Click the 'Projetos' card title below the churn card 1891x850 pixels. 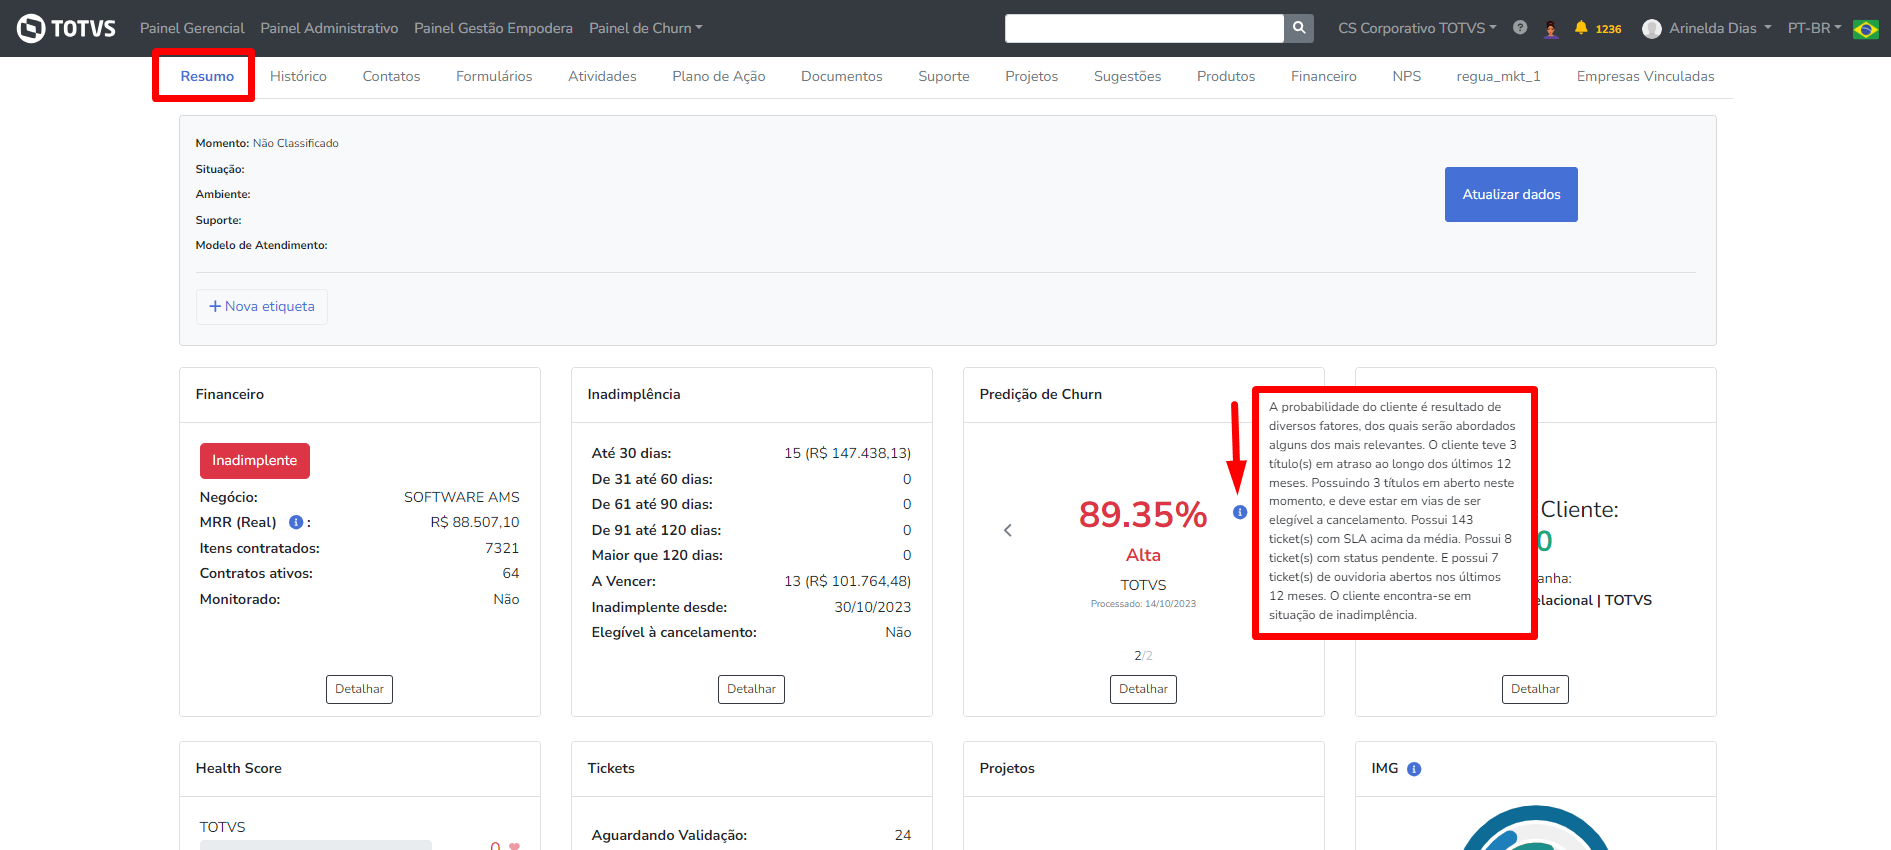[x=1007, y=768]
